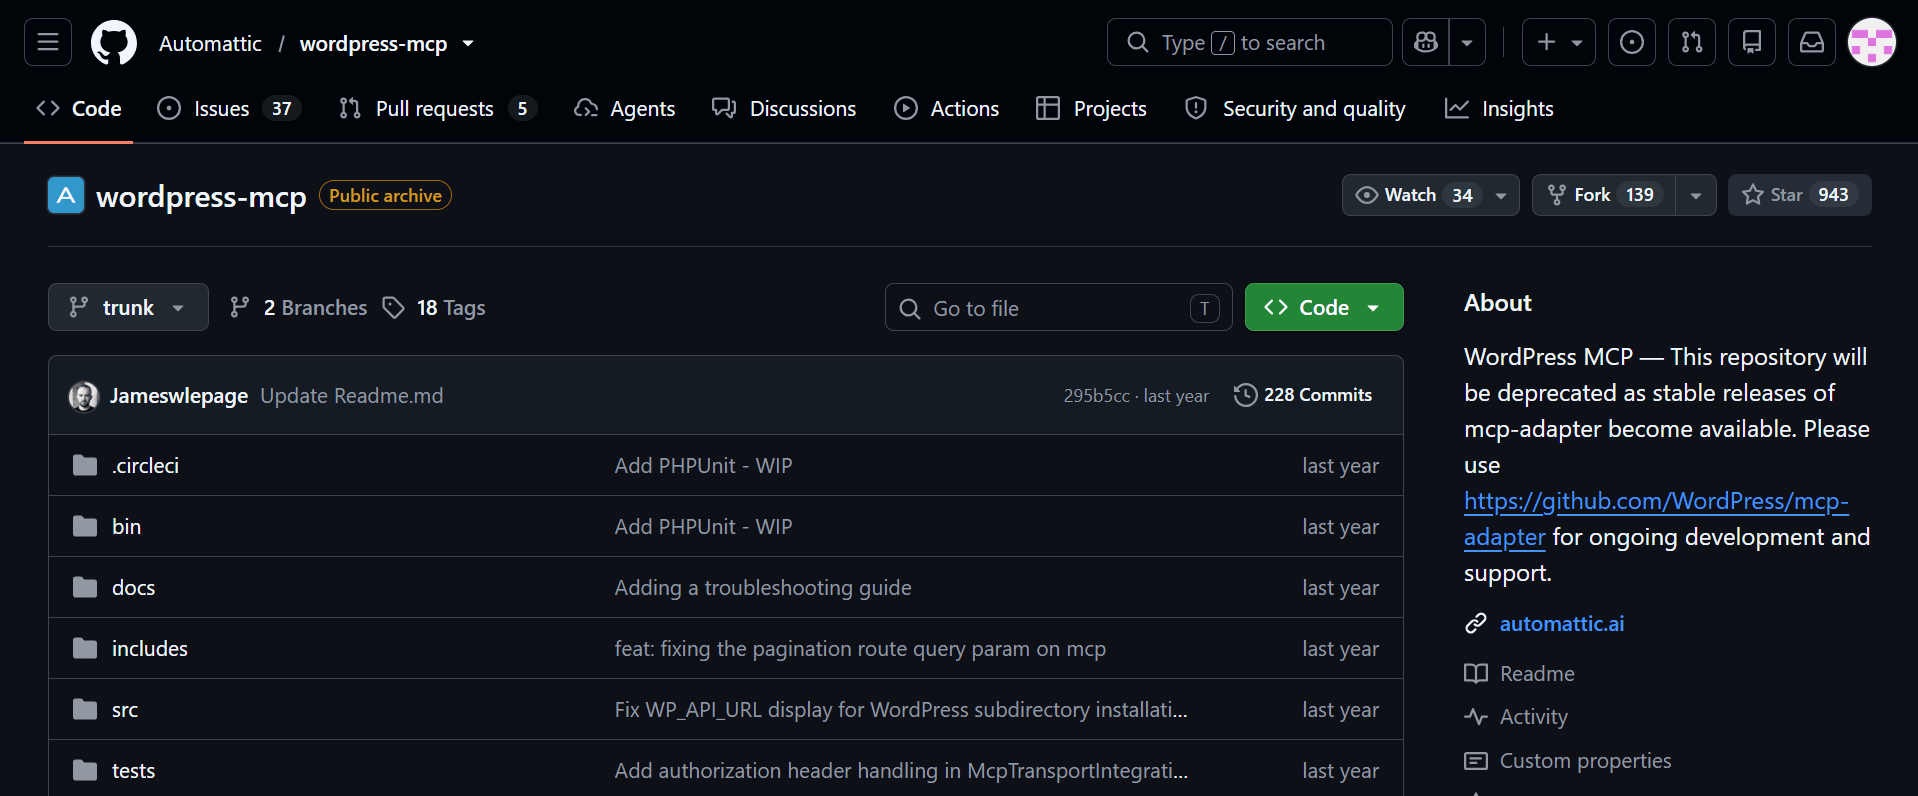Expand the Fork options caret
The image size is (1918, 796).
point(1696,195)
